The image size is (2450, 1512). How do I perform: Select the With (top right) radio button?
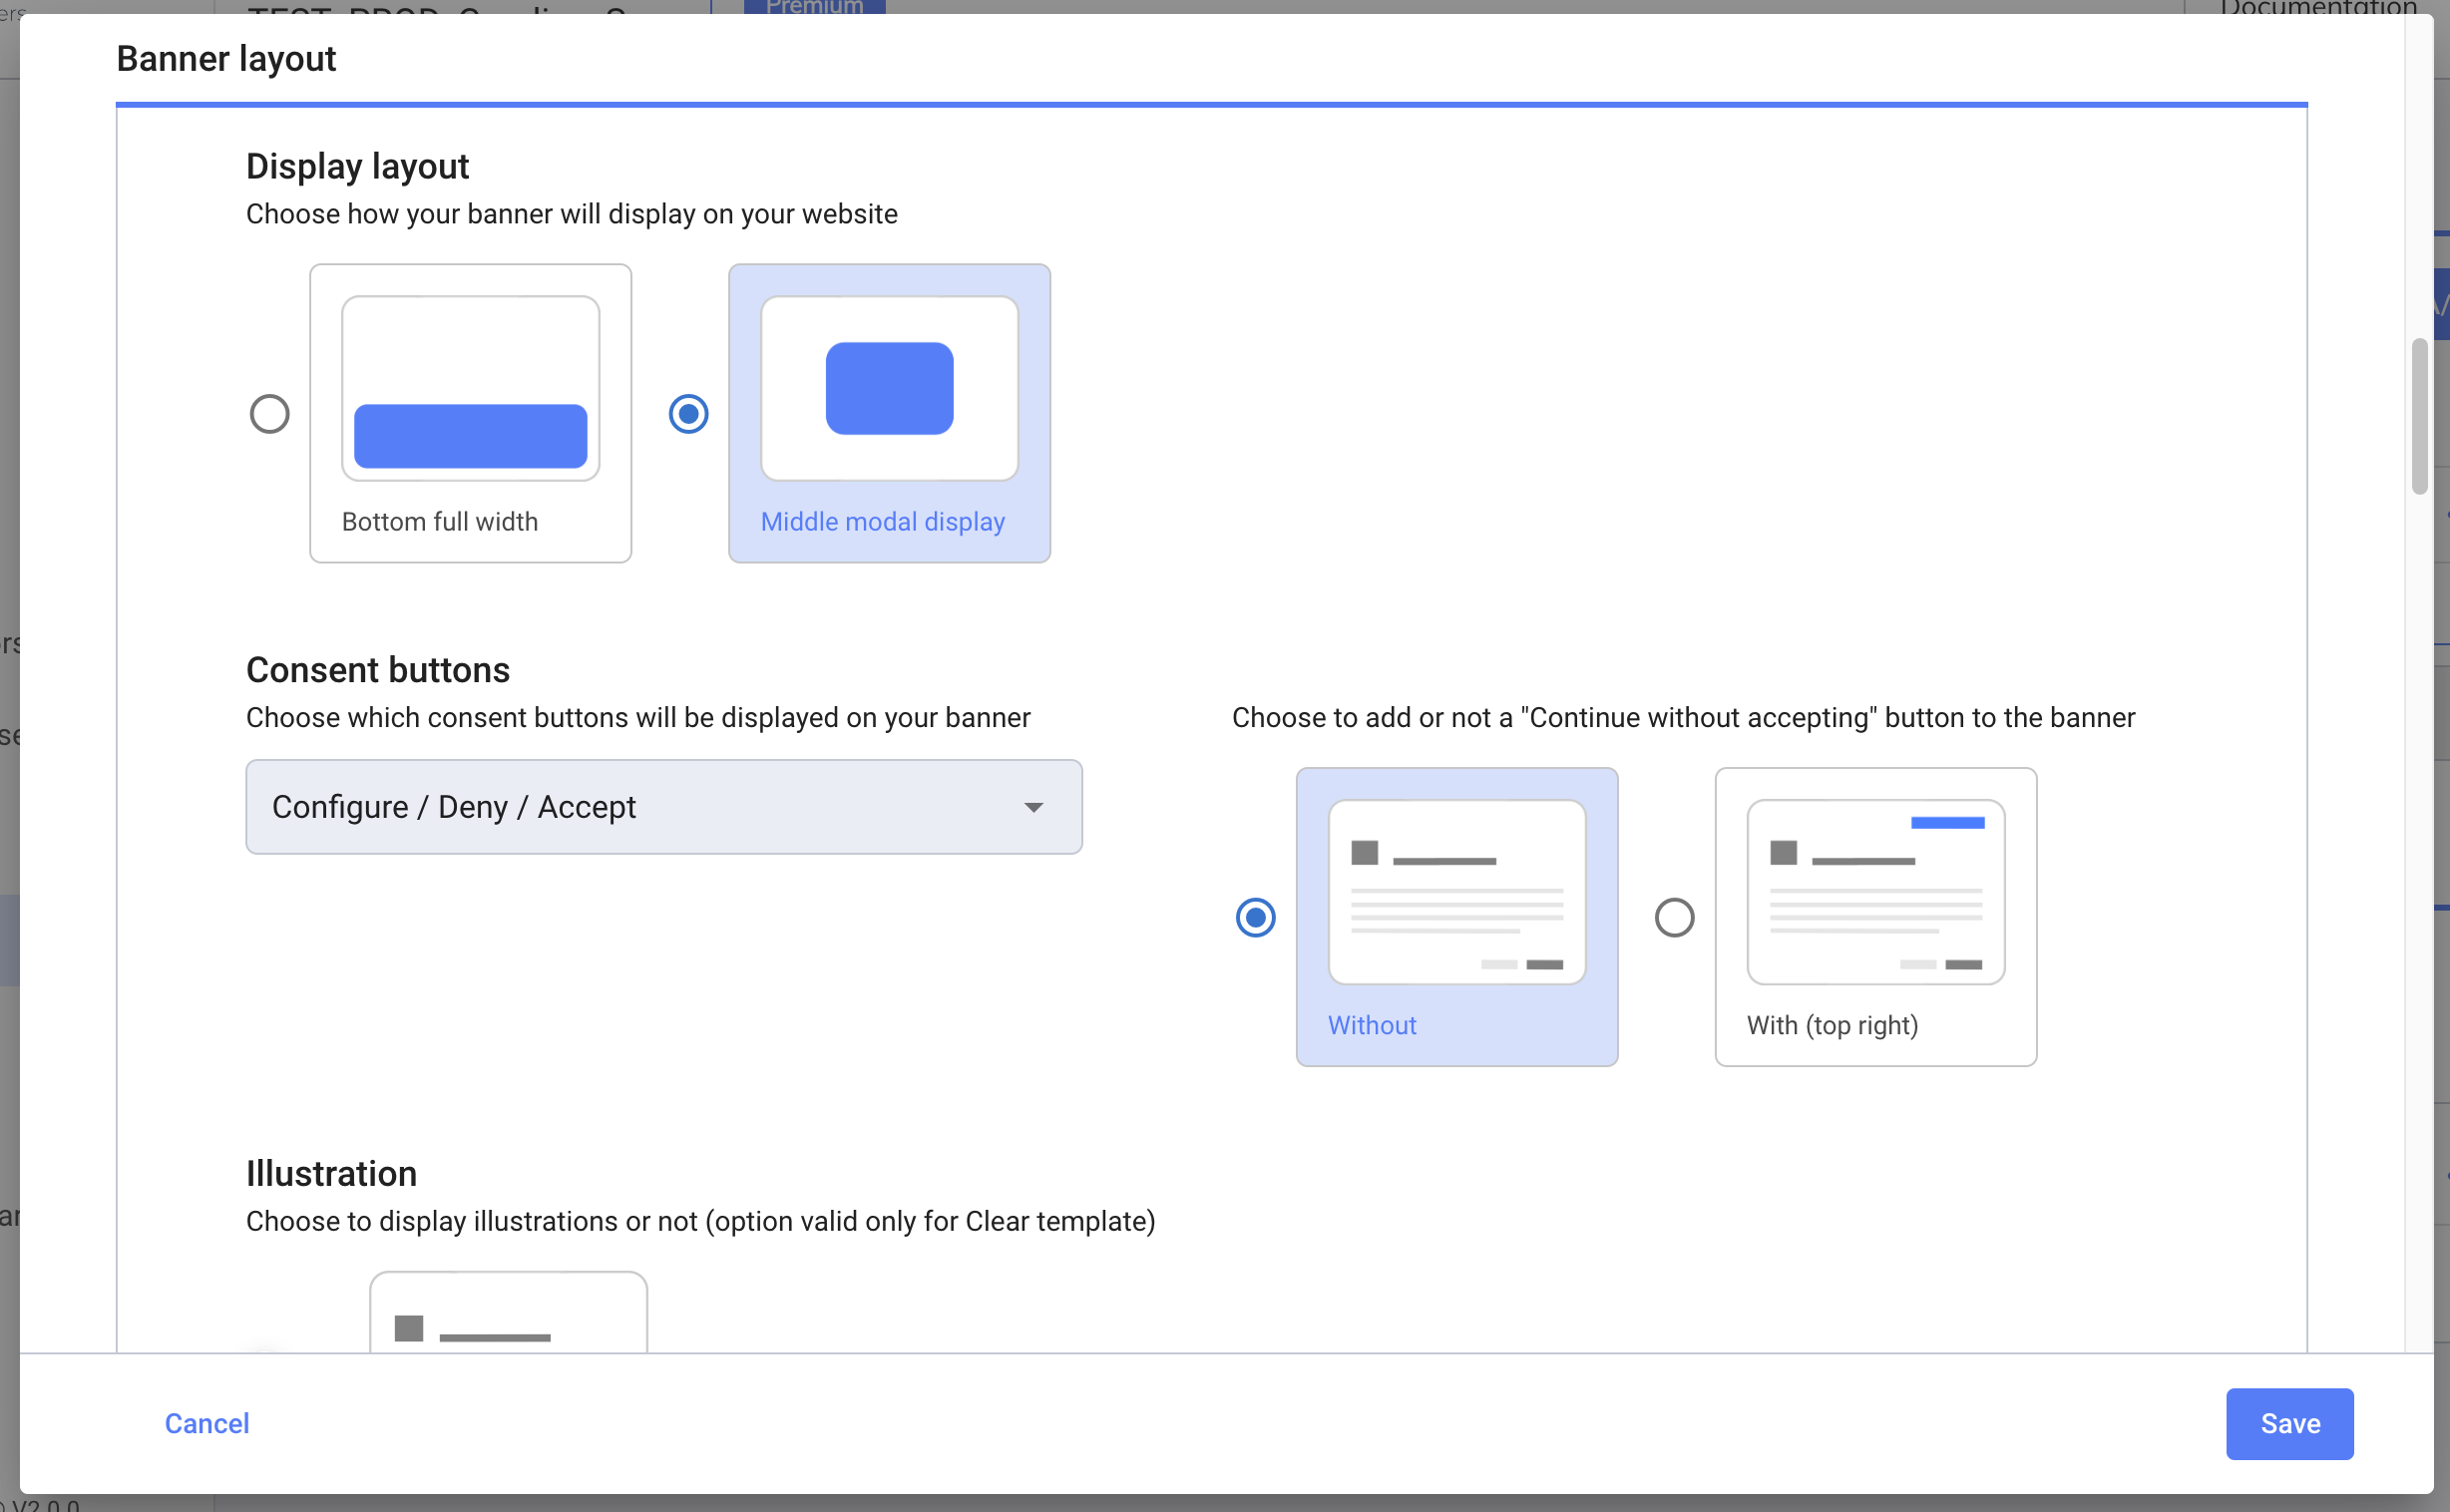(x=1674, y=917)
